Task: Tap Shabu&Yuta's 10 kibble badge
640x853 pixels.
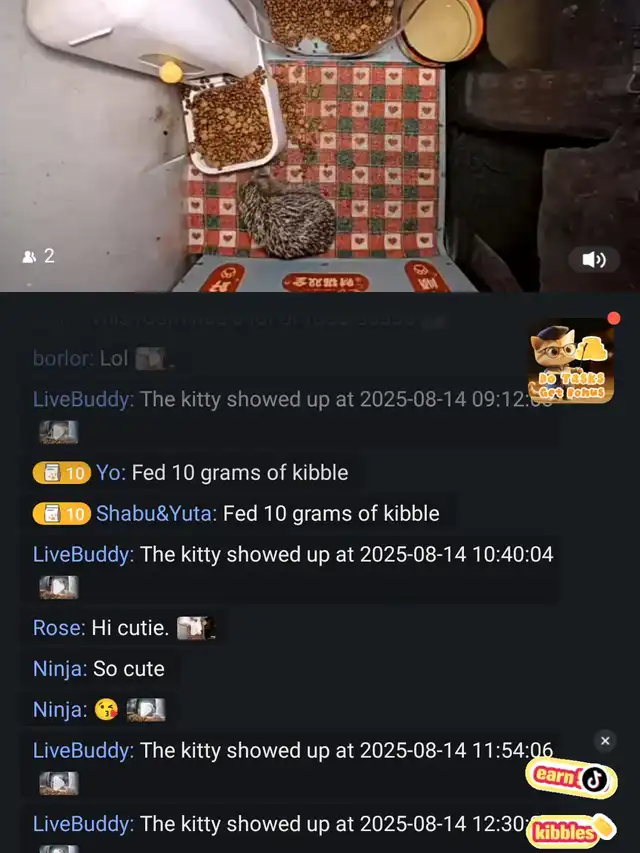Action: coord(61,514)
